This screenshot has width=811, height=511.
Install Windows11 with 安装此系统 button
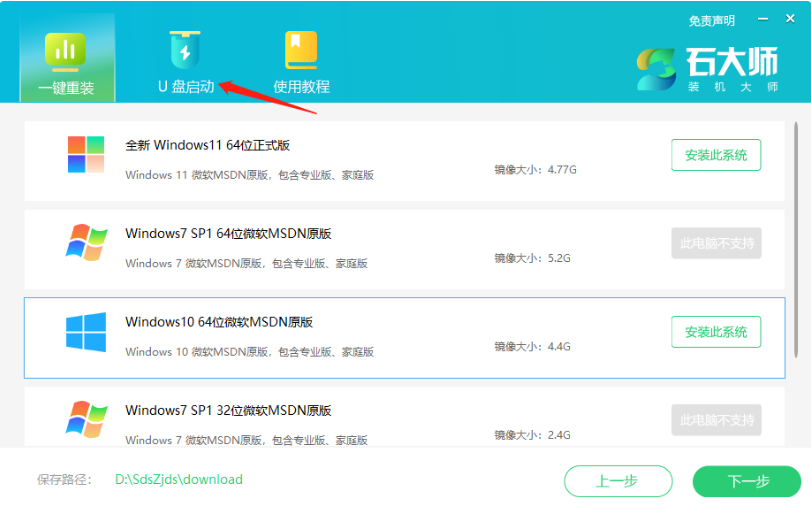(x=716, y=155)
